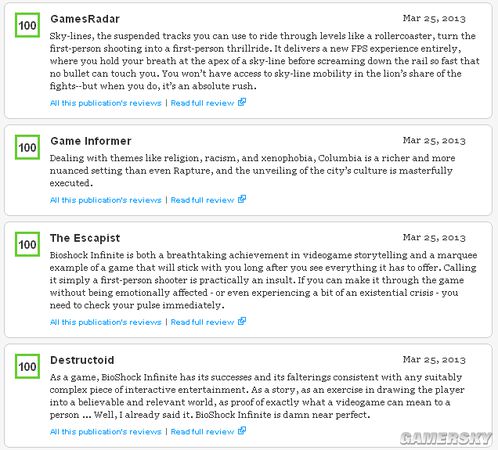Click Game Informer 100 score box
Screen dimensions: 498x450
click(27, 147)
